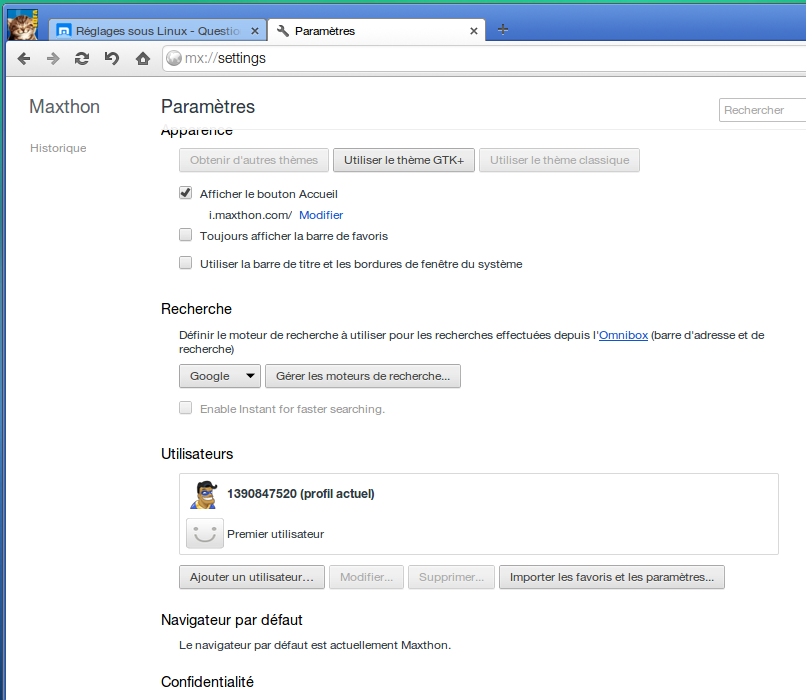Click the wrench icon on Paramètres tab

click(283, 31)
